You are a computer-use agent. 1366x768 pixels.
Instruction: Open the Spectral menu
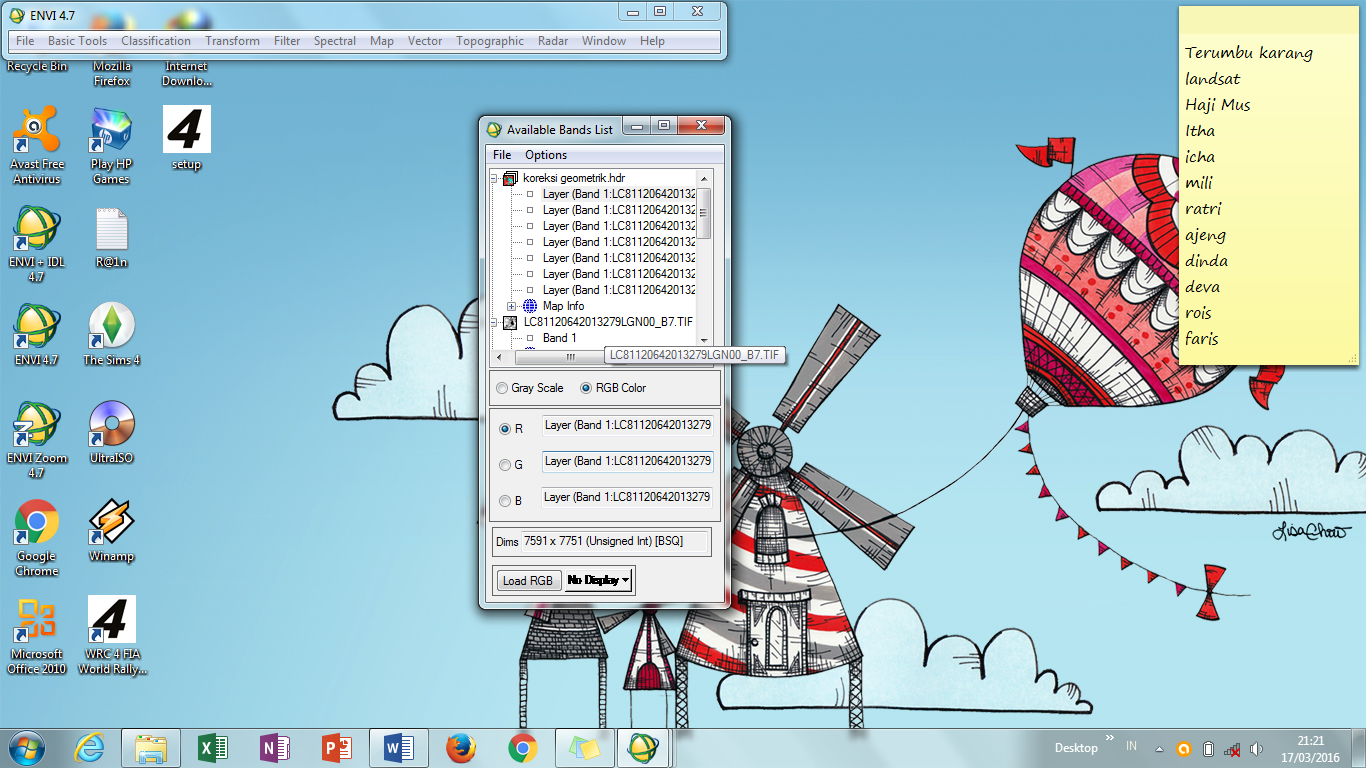pyautogui.click(x=335, y=41)
